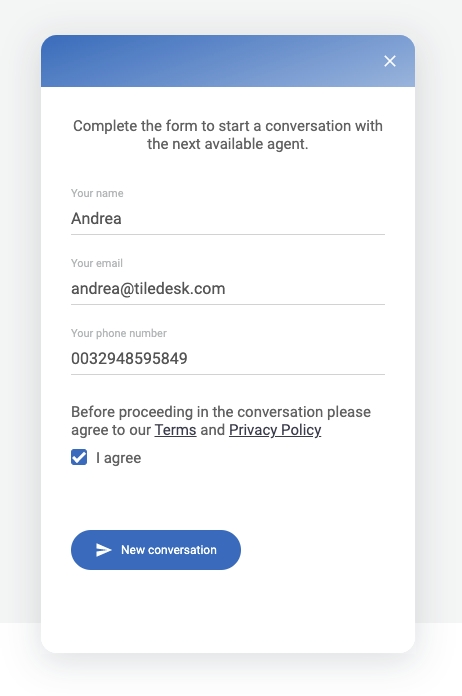Close the chat form with X icon
Viewport: 462px width, 696px height.
390,61
